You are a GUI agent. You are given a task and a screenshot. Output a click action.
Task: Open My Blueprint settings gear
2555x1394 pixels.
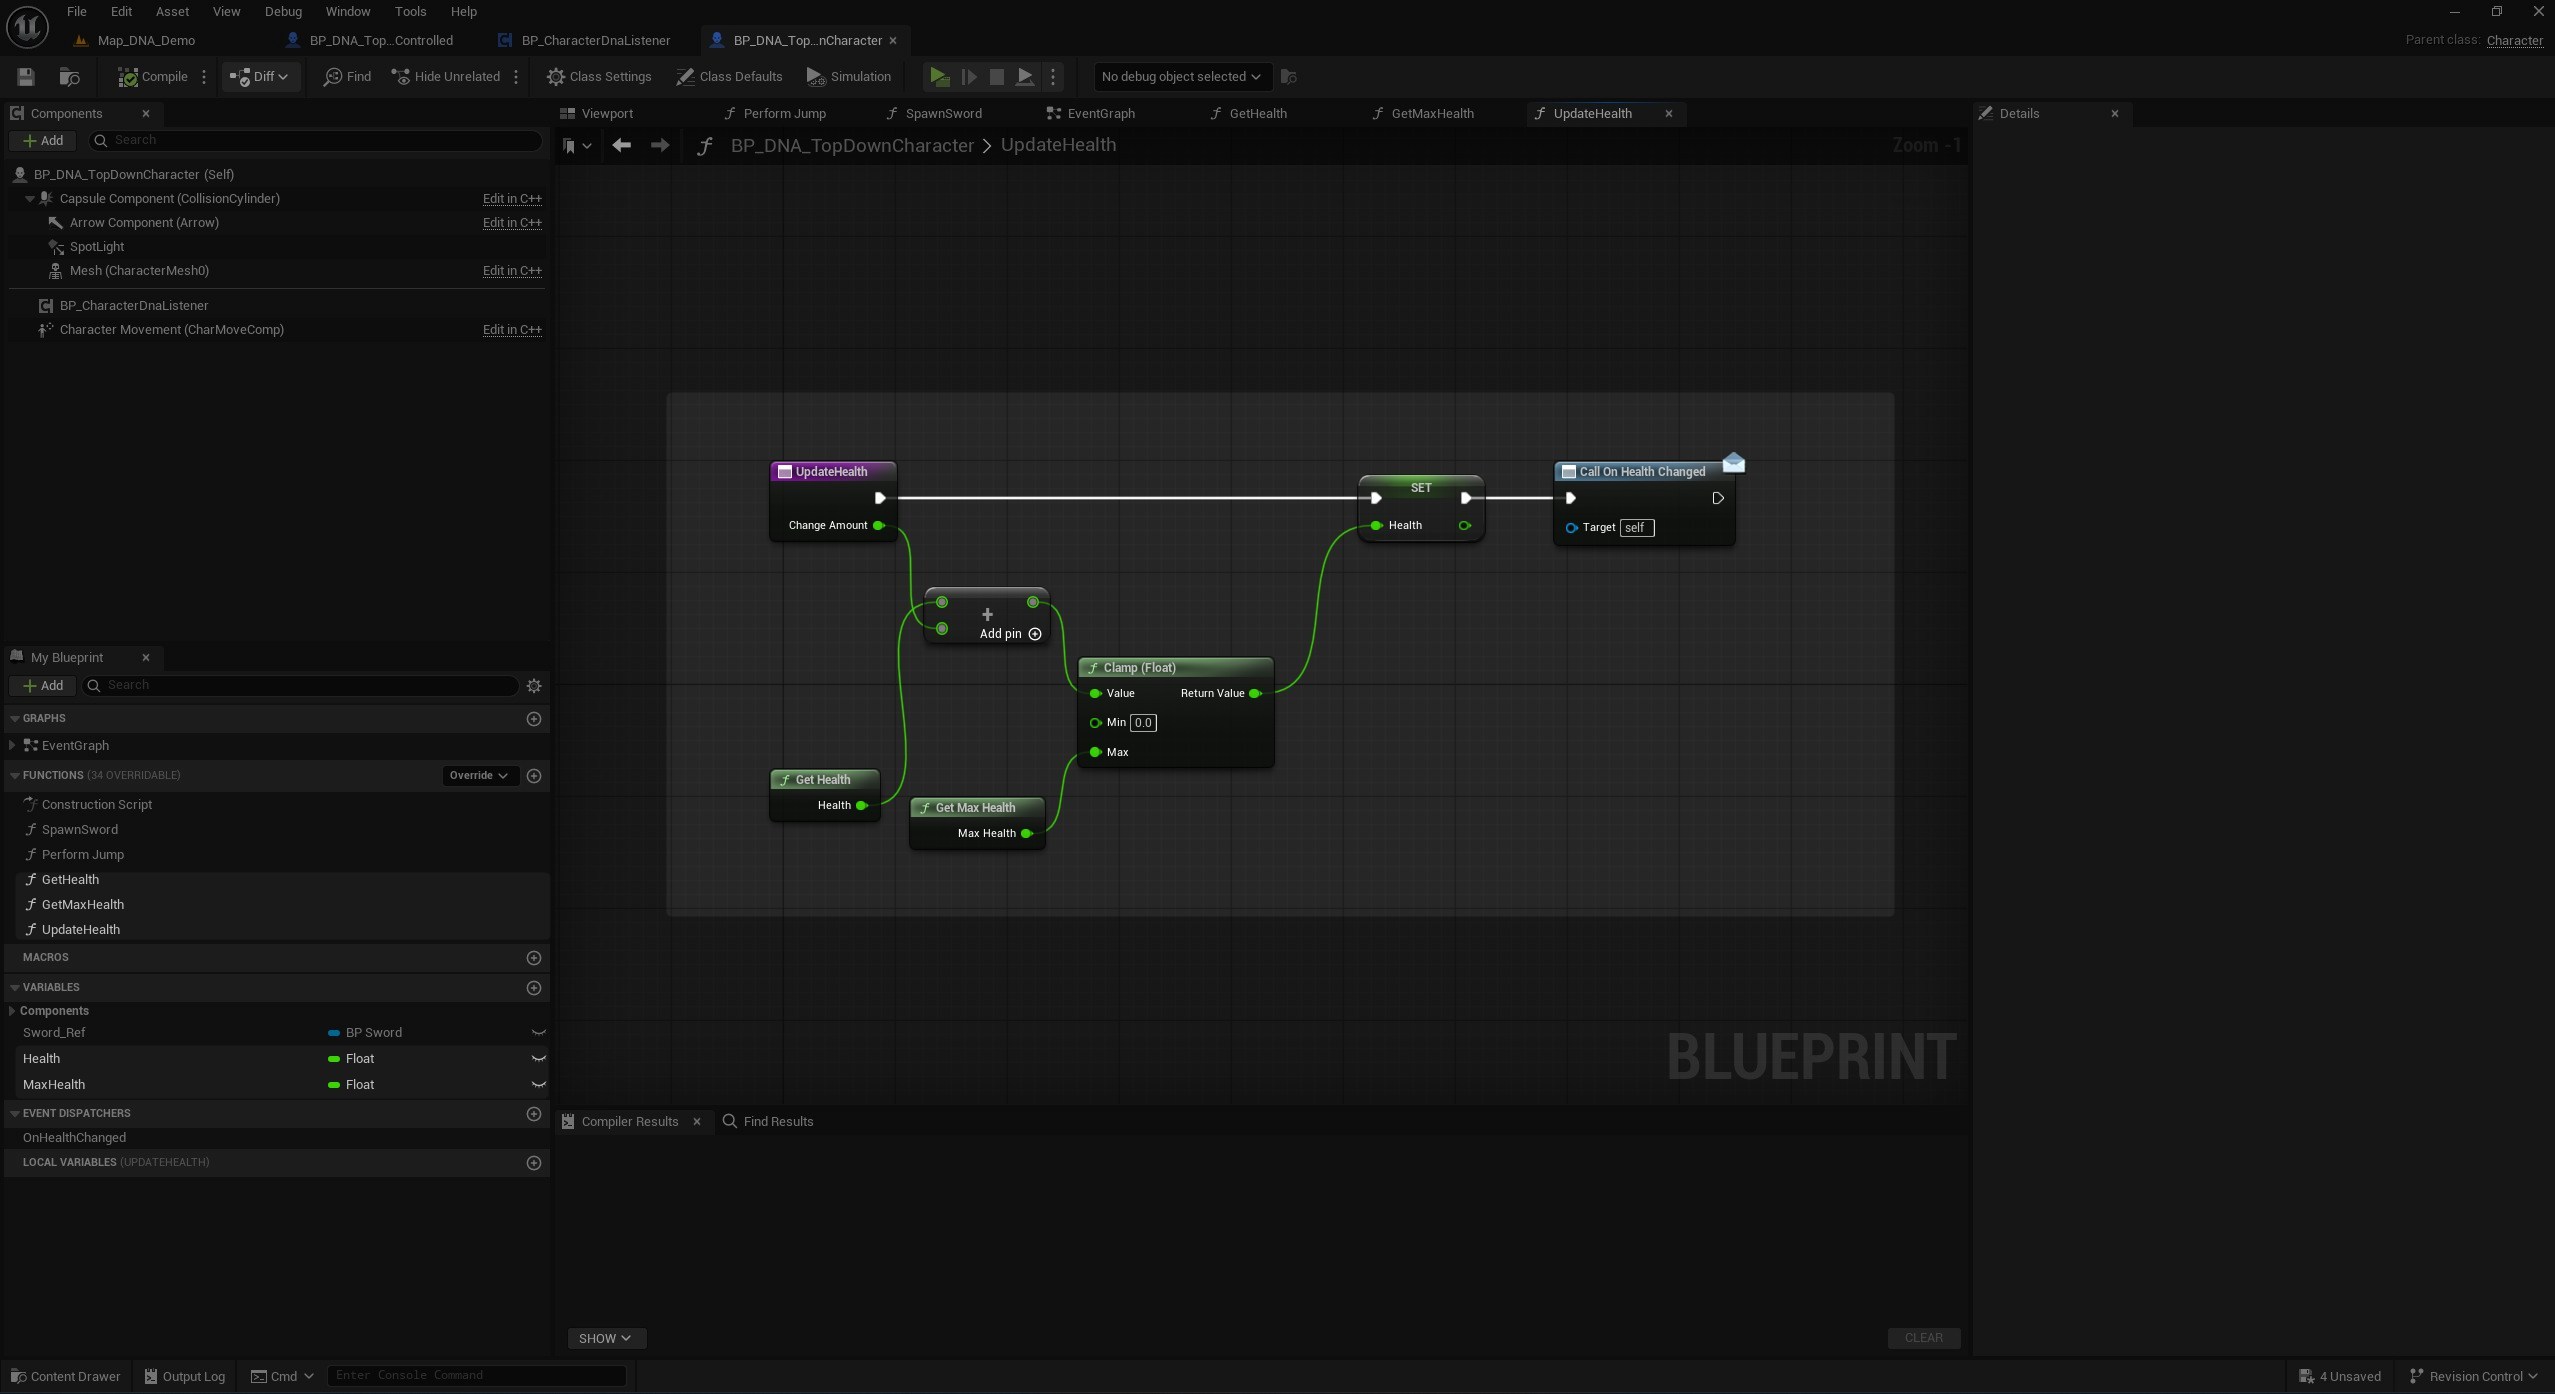(534, 686)
